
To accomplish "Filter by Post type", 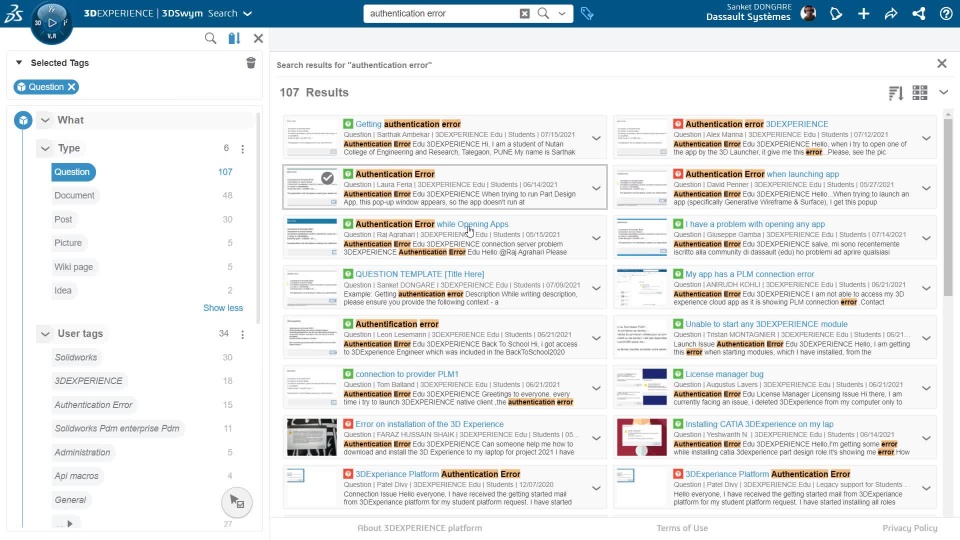I will click(63, 219).
